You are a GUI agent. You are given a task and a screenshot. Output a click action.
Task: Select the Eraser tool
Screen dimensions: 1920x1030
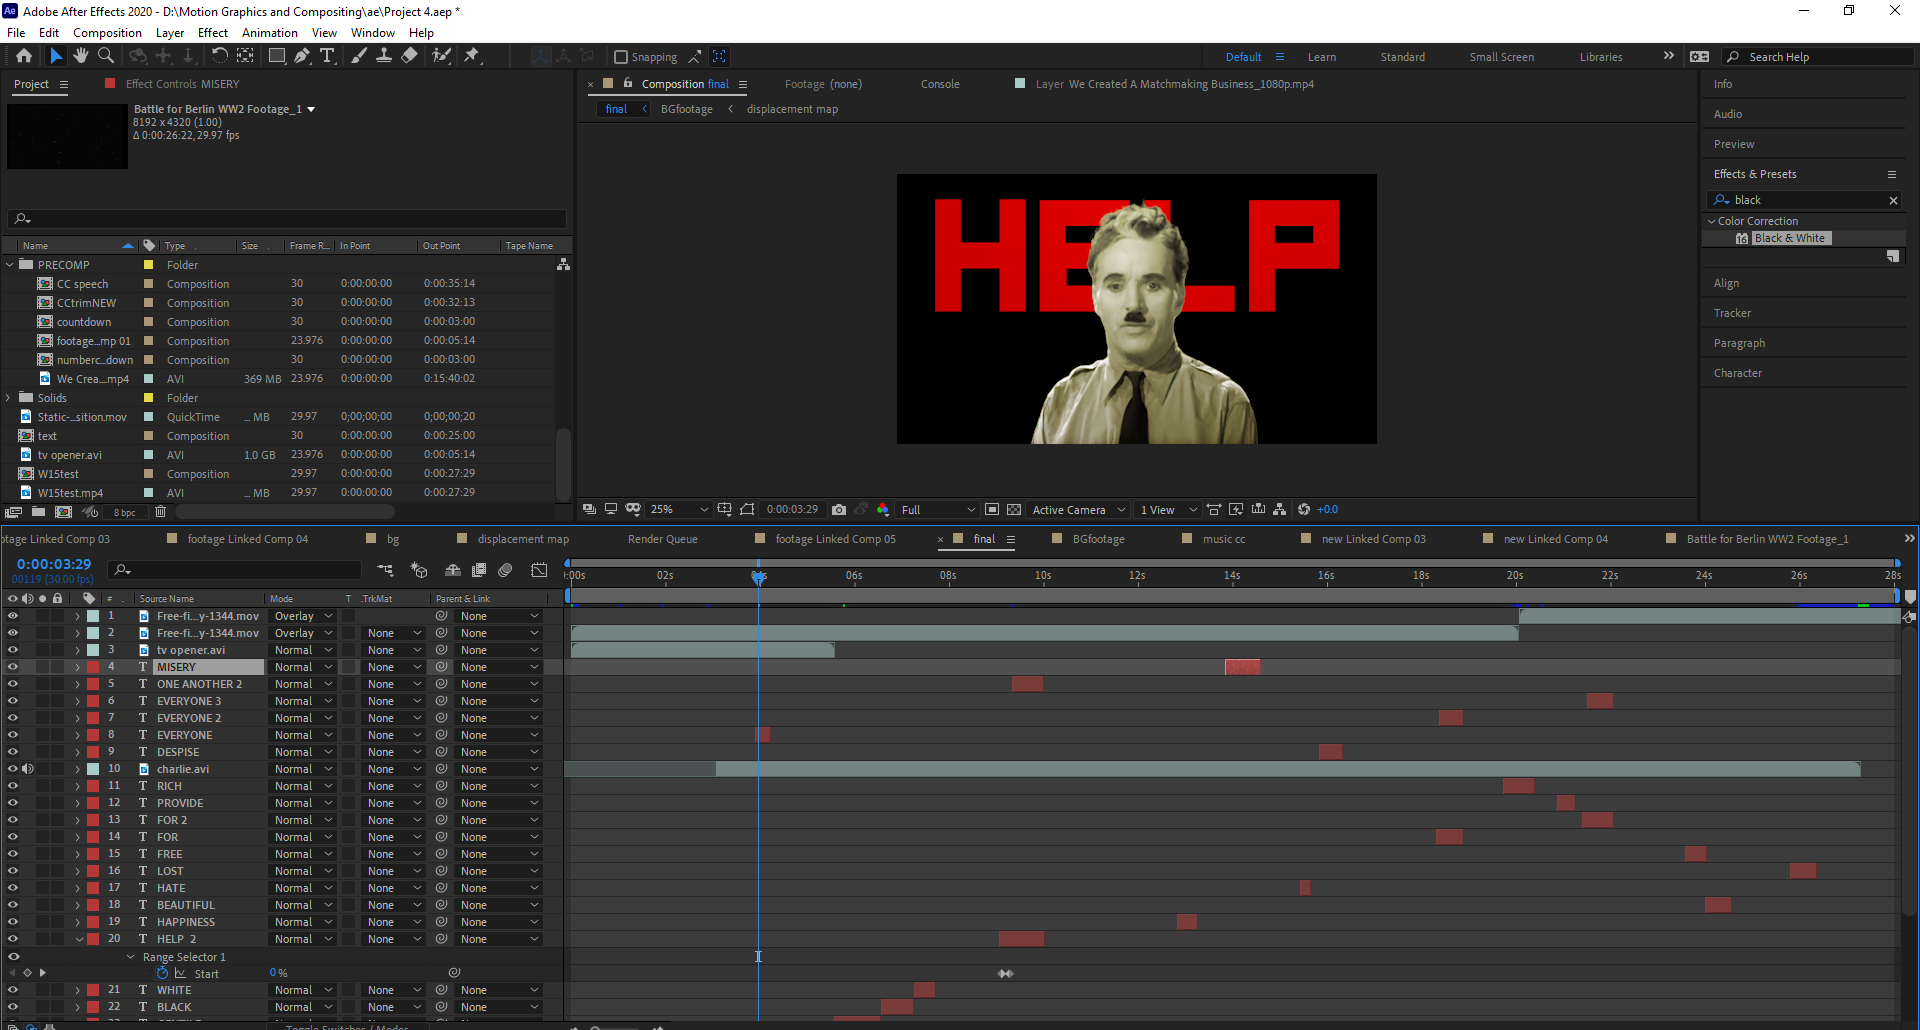[x=409, y=56]
